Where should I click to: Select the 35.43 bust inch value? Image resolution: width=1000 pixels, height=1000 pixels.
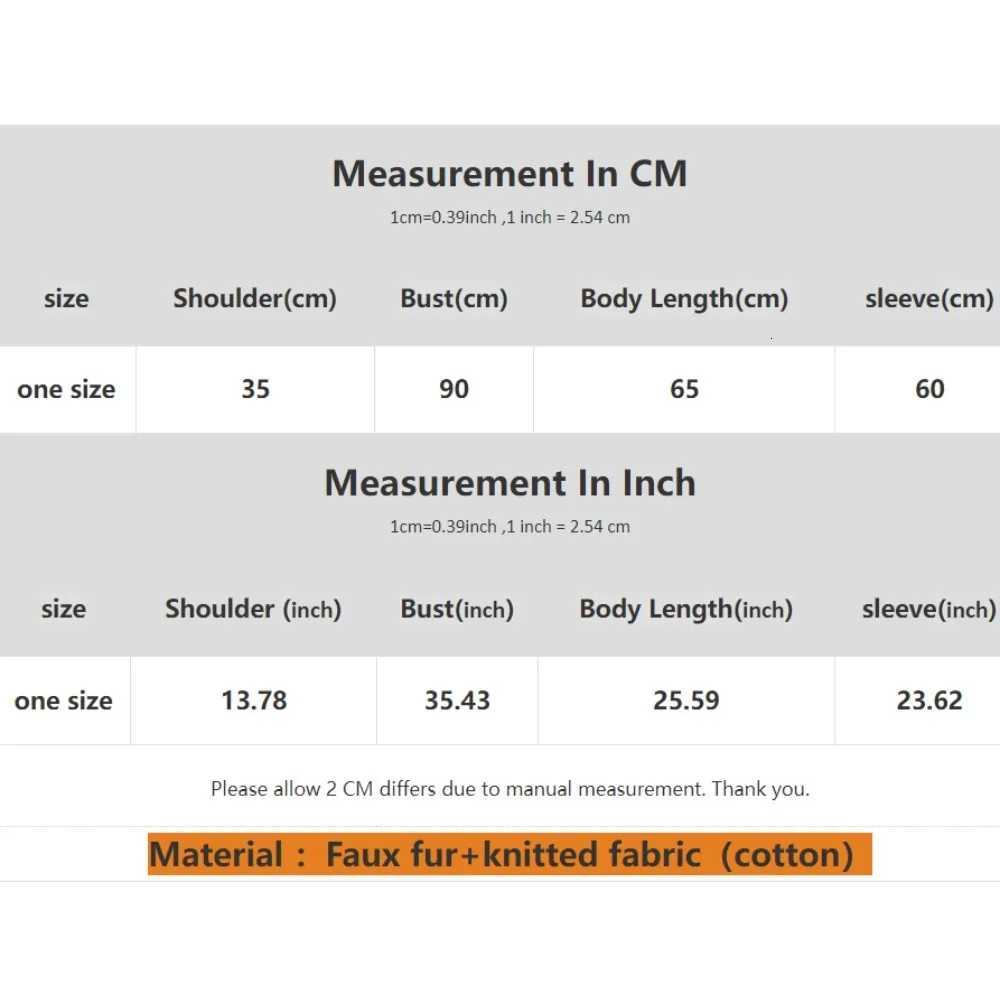[457, 700]
